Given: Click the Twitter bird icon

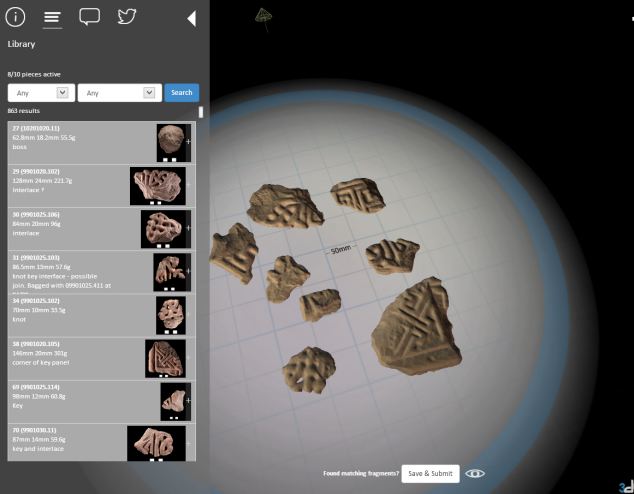Looking at the screenshot, I should pyautogui.click(x=126, y=17).
